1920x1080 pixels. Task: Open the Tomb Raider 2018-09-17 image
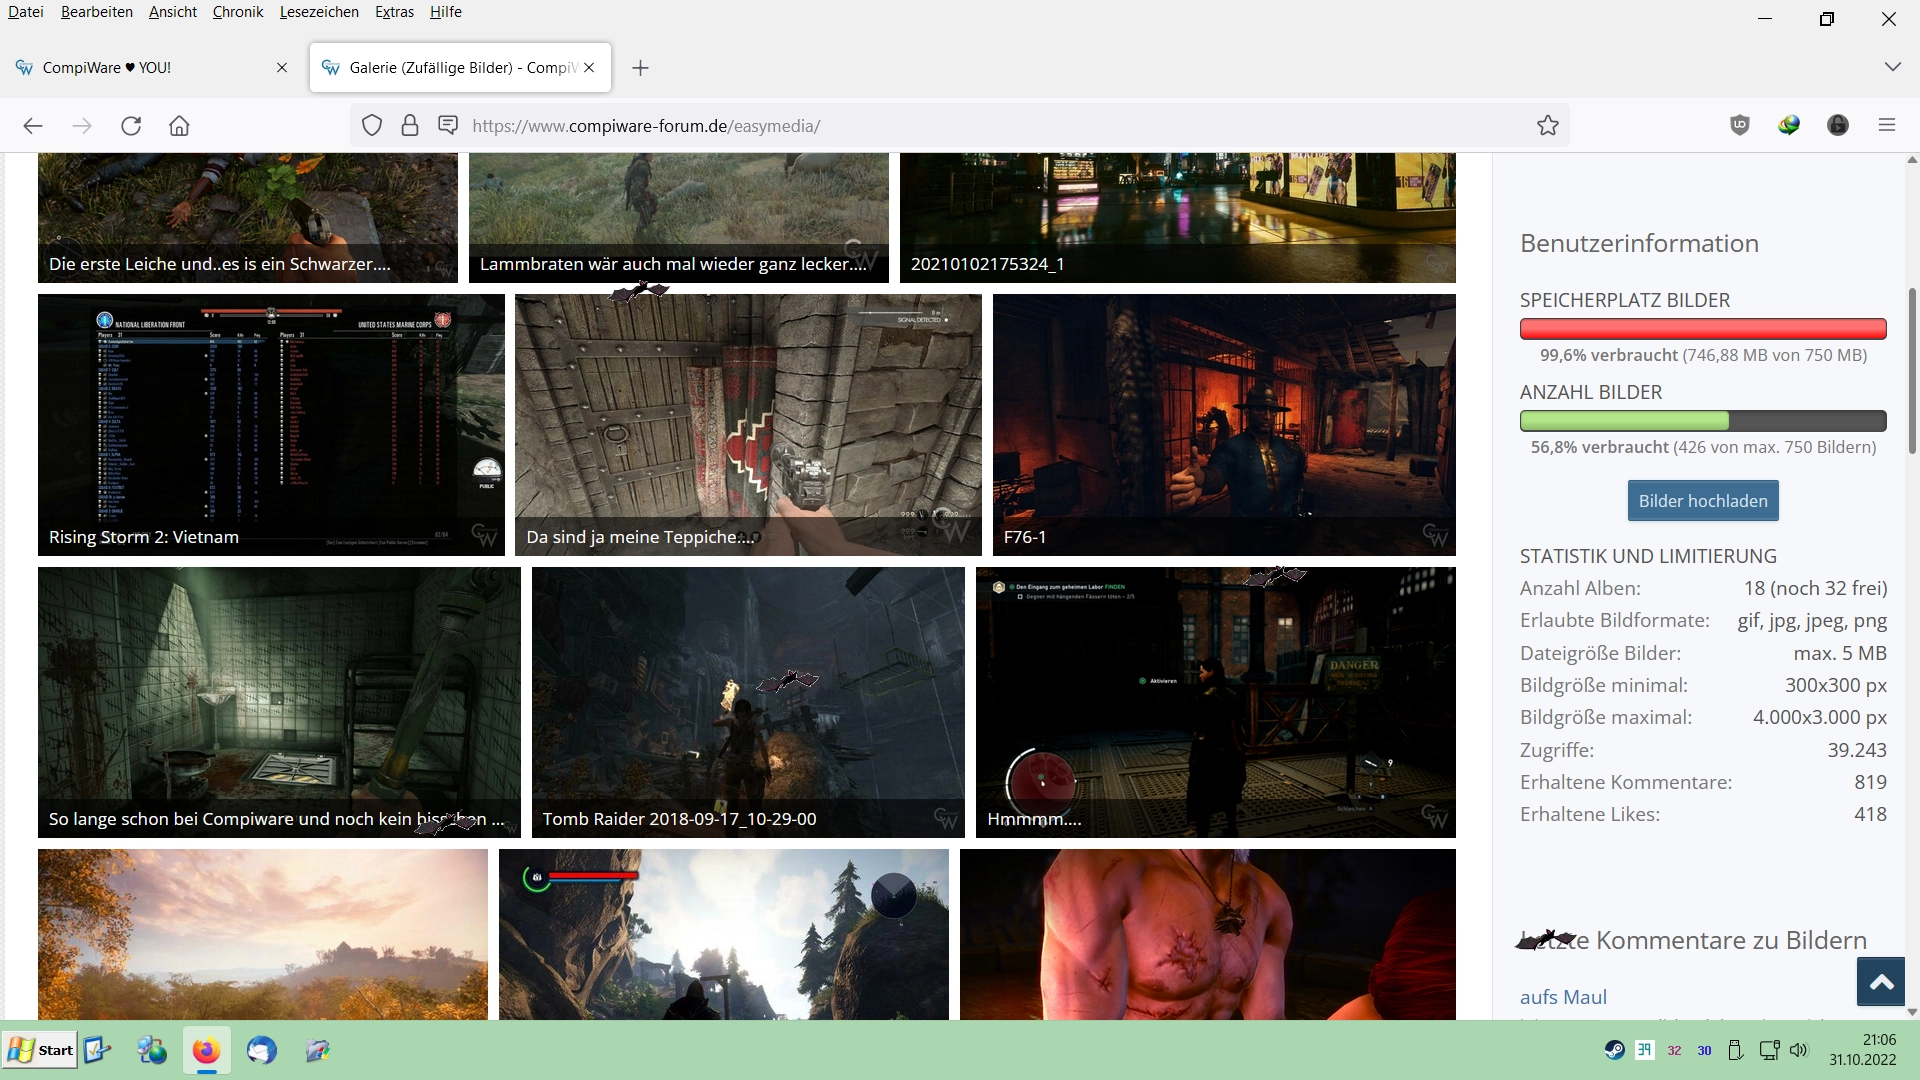pos(748,702)
